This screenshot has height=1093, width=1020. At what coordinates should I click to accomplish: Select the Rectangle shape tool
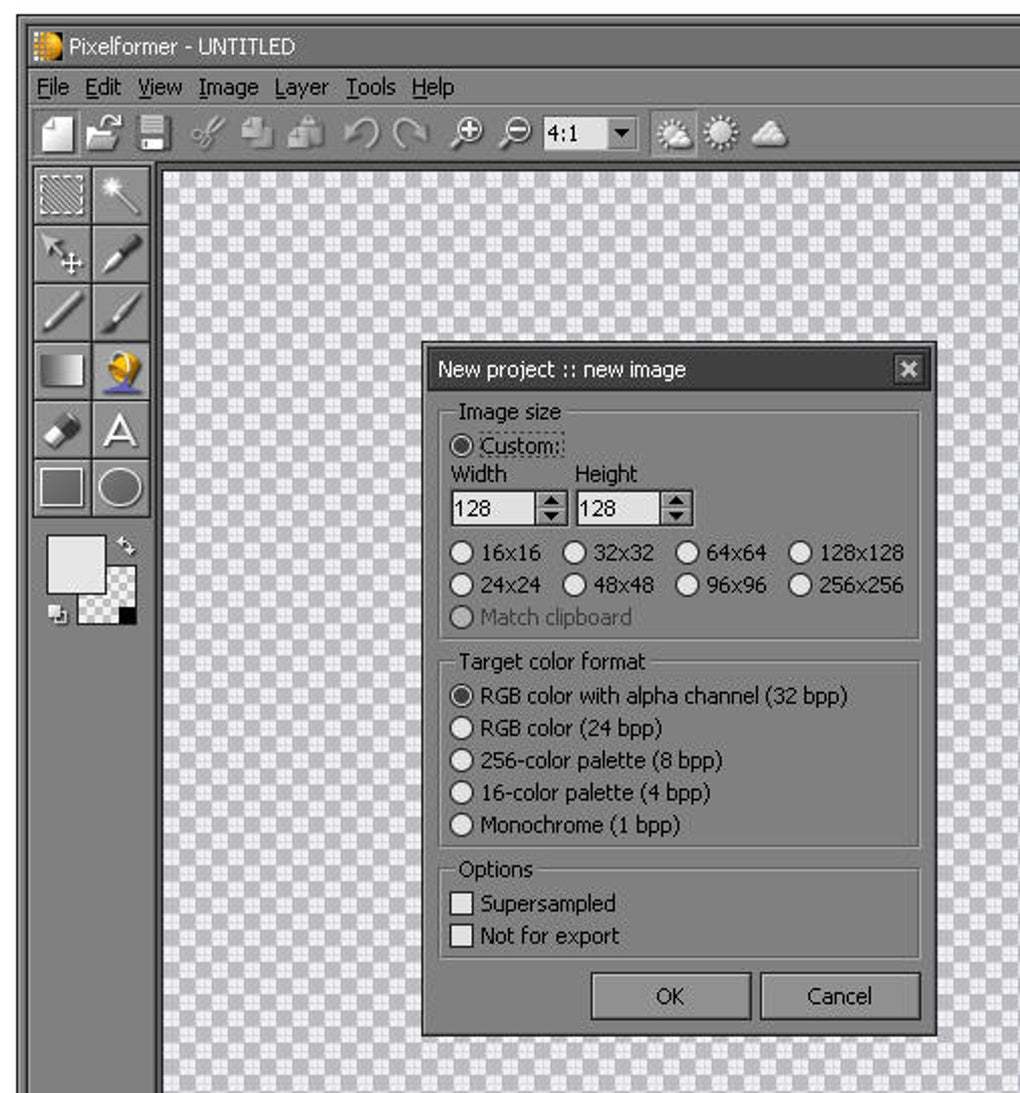(x=62, y=487)
